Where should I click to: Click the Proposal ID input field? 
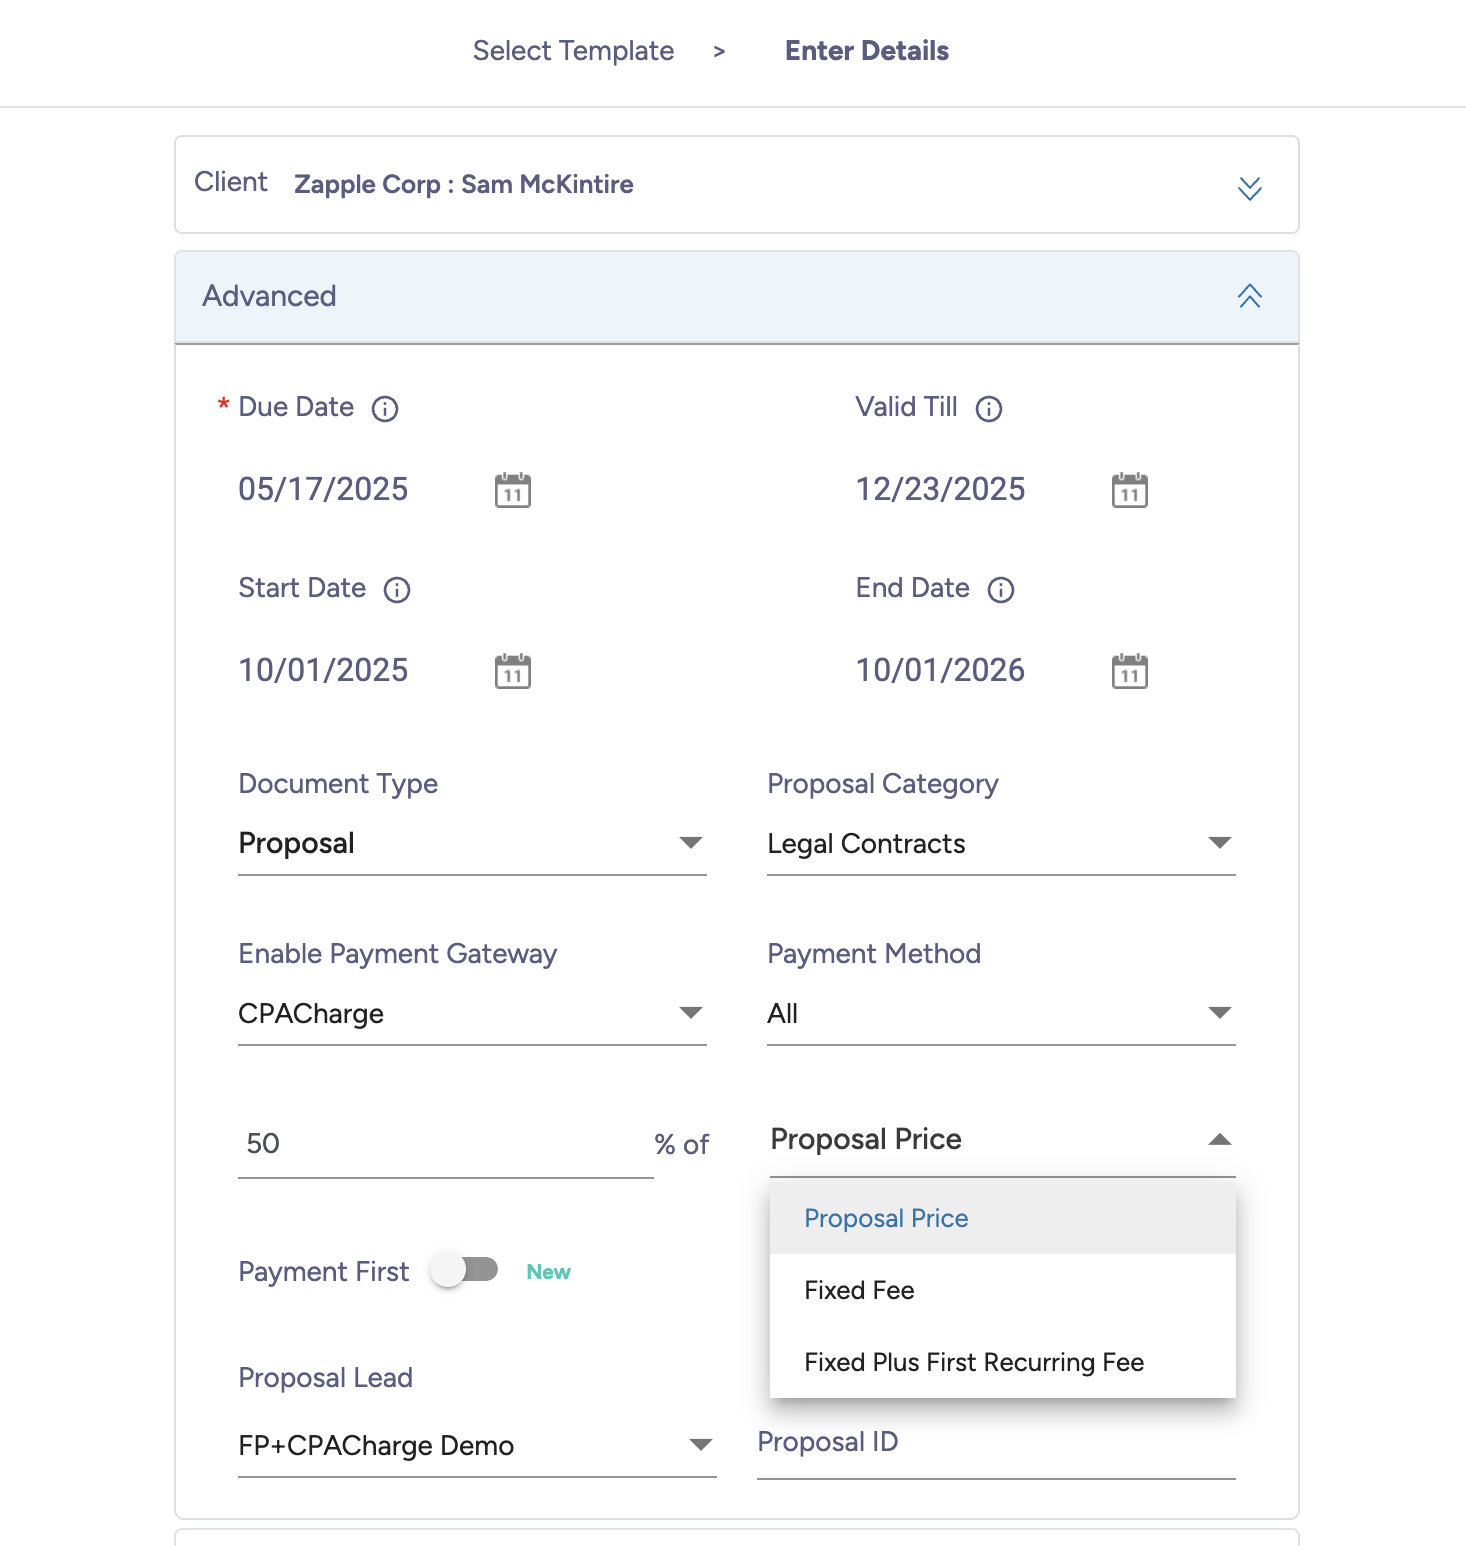point(996,1444)
